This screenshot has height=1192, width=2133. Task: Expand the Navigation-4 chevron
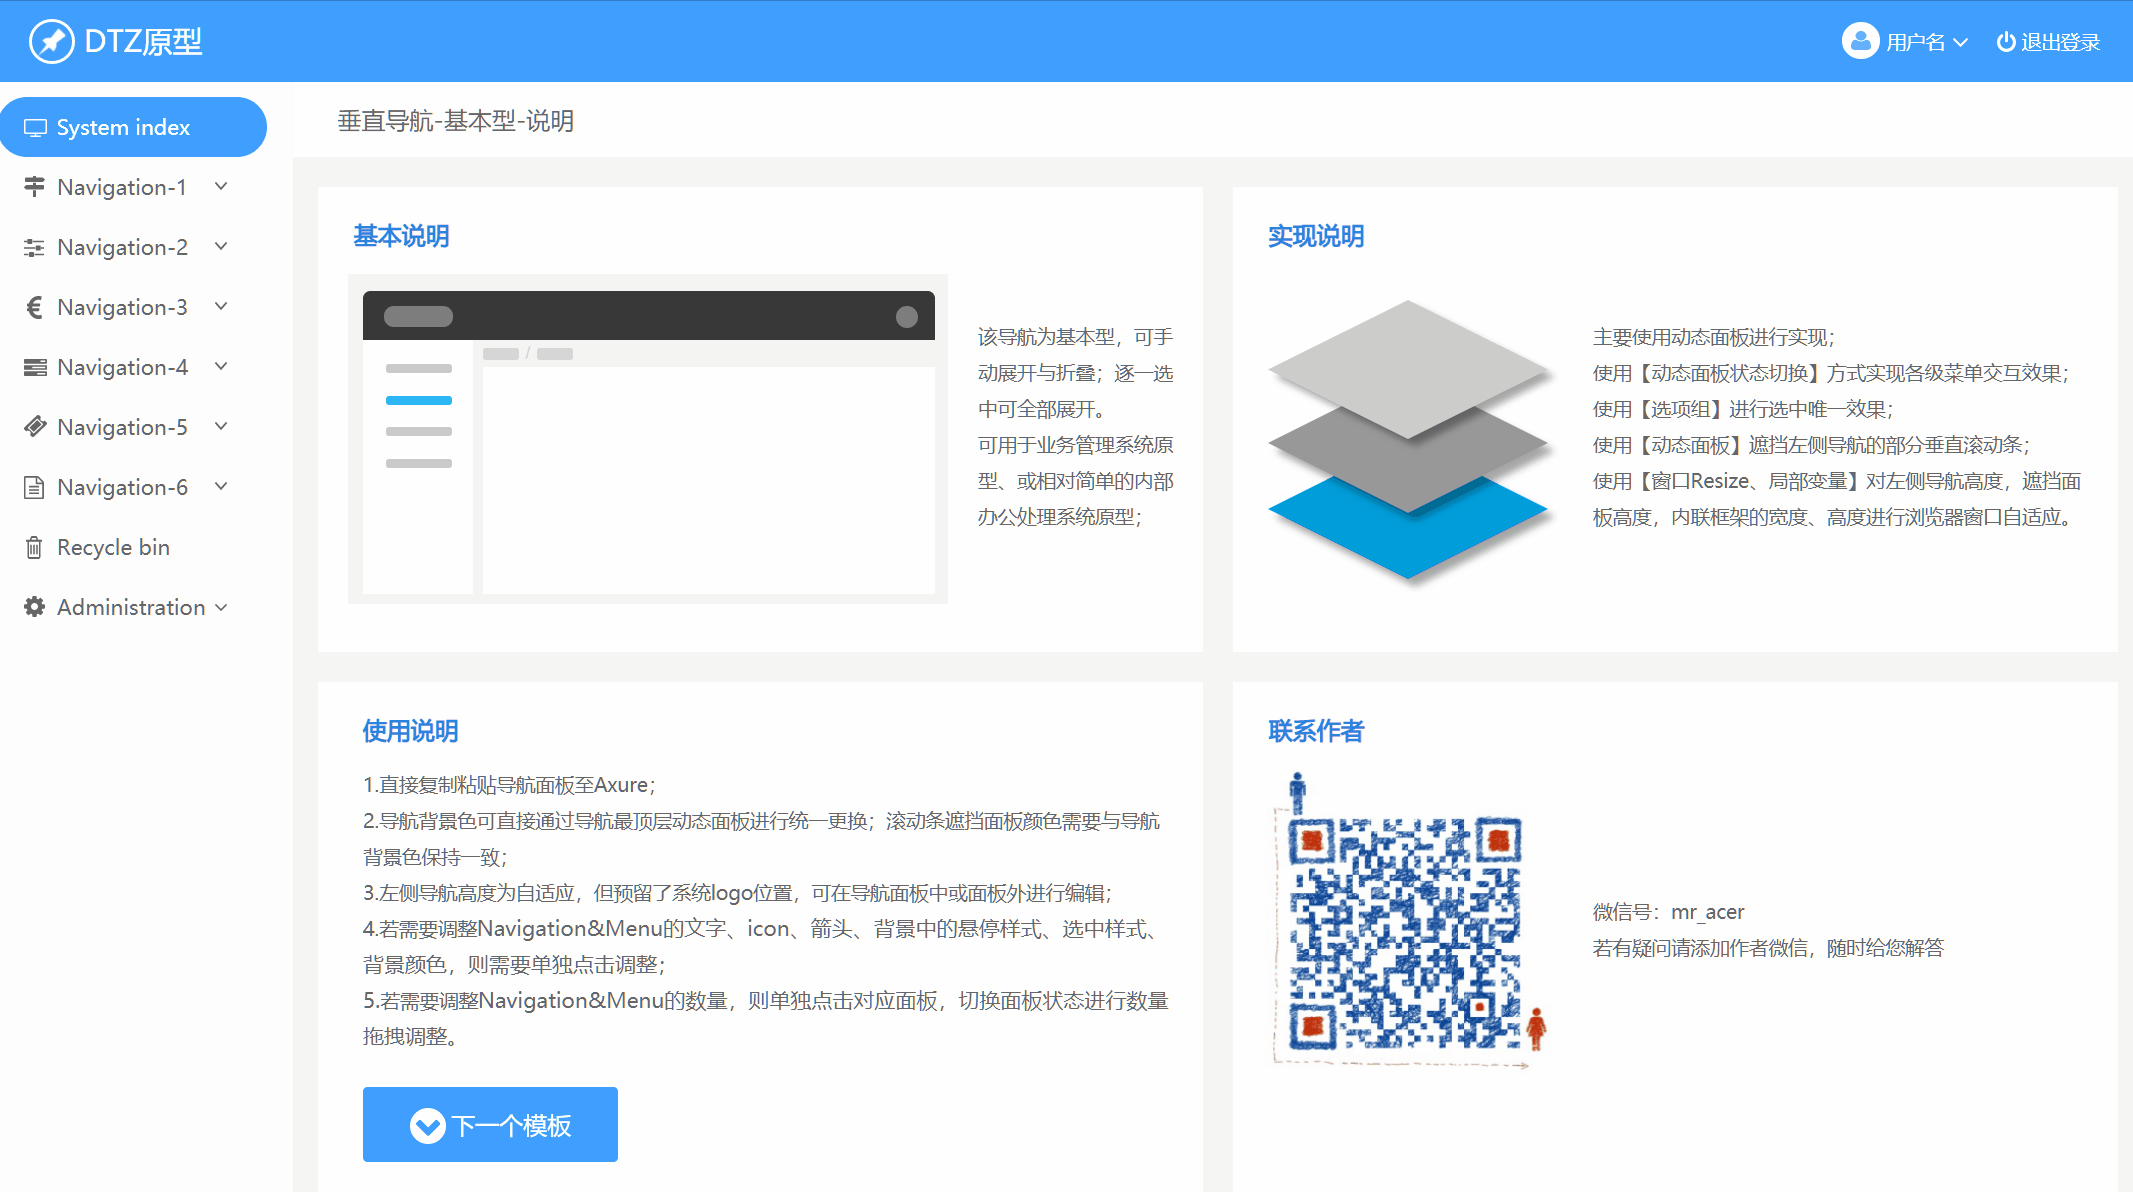click(221, 367)
